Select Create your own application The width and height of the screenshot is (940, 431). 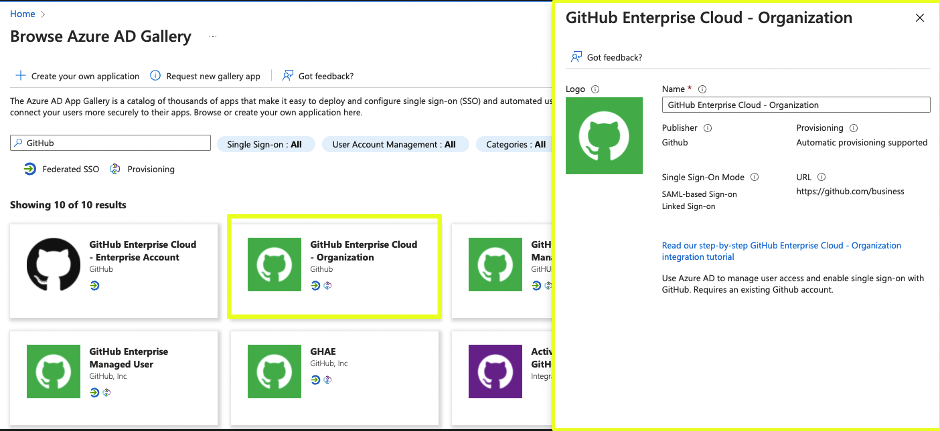[x=85, y=76]
